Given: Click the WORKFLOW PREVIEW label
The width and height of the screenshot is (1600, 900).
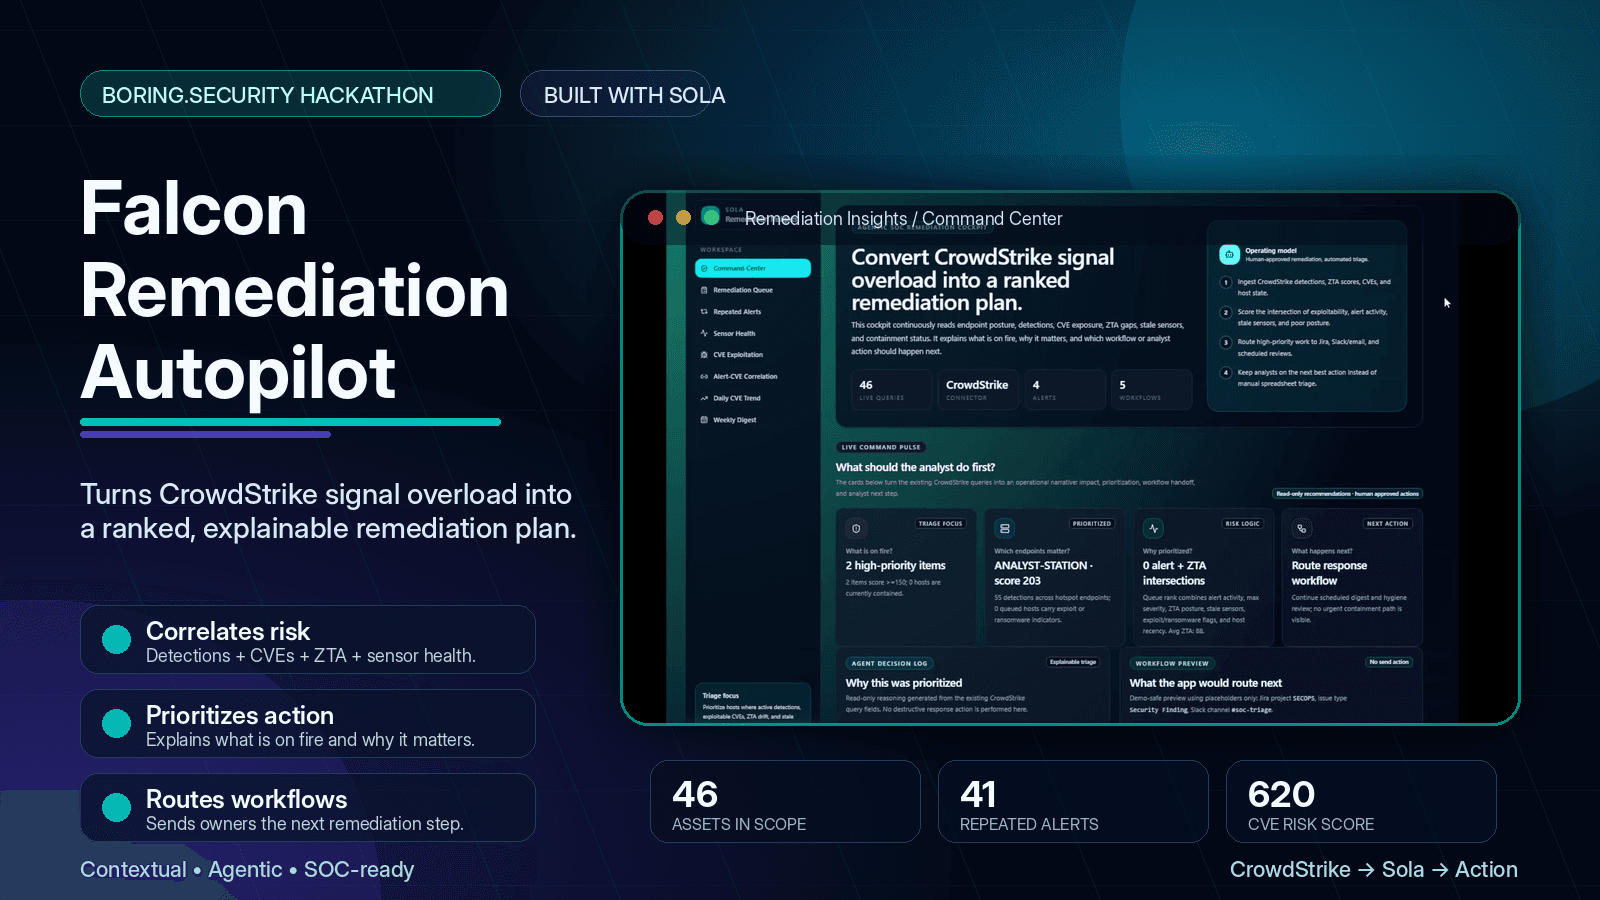Looking at the screenshot, I should (x=1172, y=663).
